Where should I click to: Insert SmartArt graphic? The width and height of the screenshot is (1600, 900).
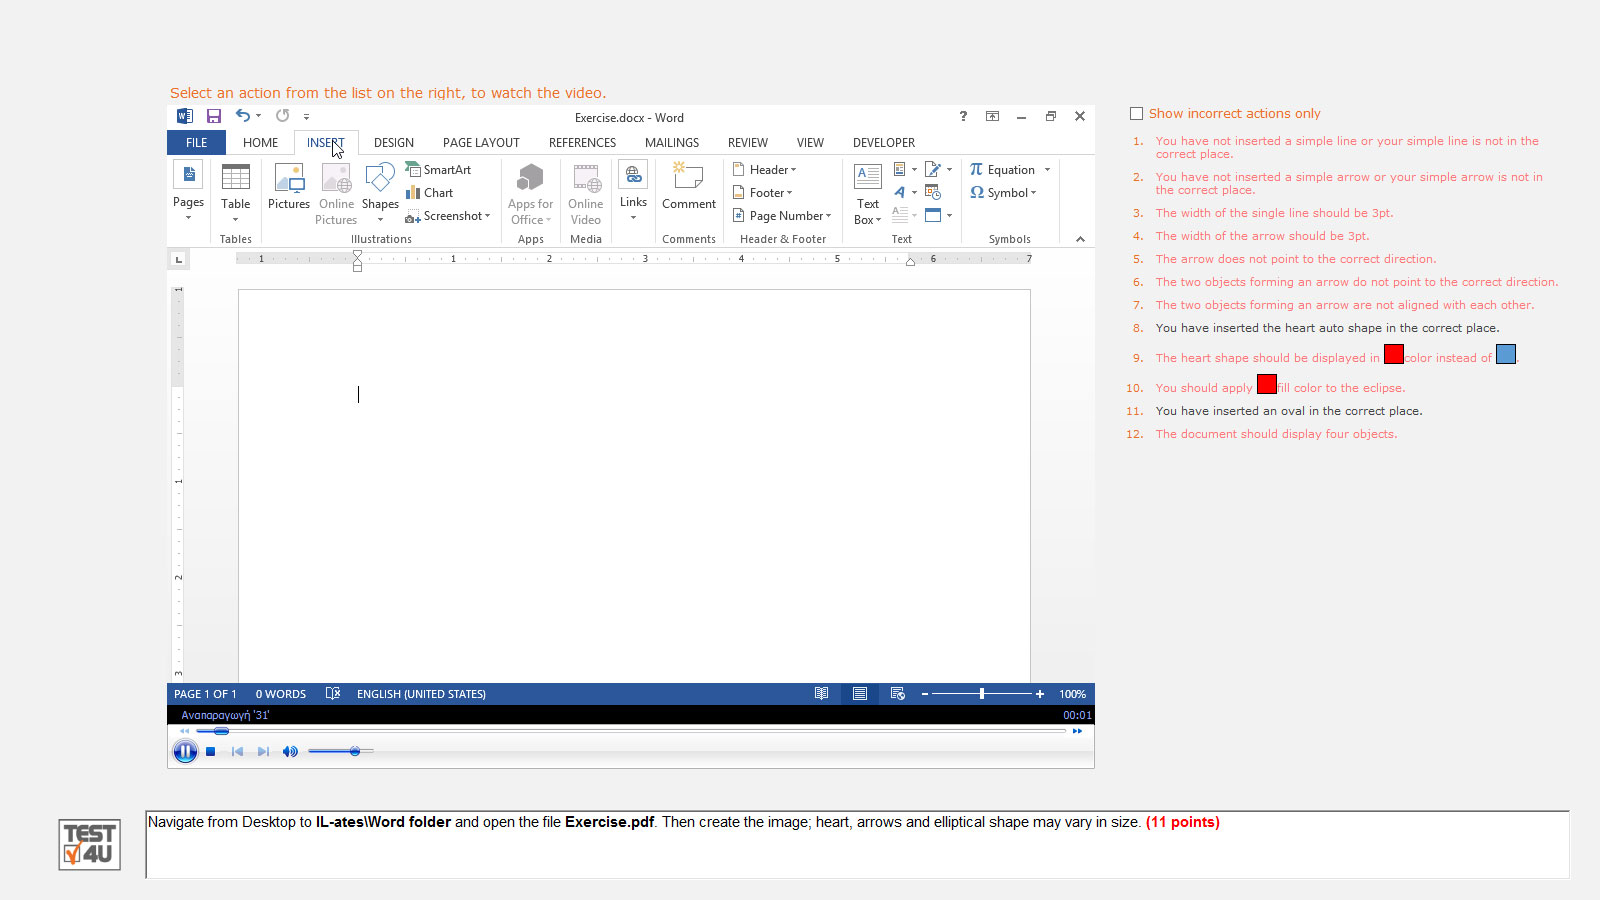(438, 170)
